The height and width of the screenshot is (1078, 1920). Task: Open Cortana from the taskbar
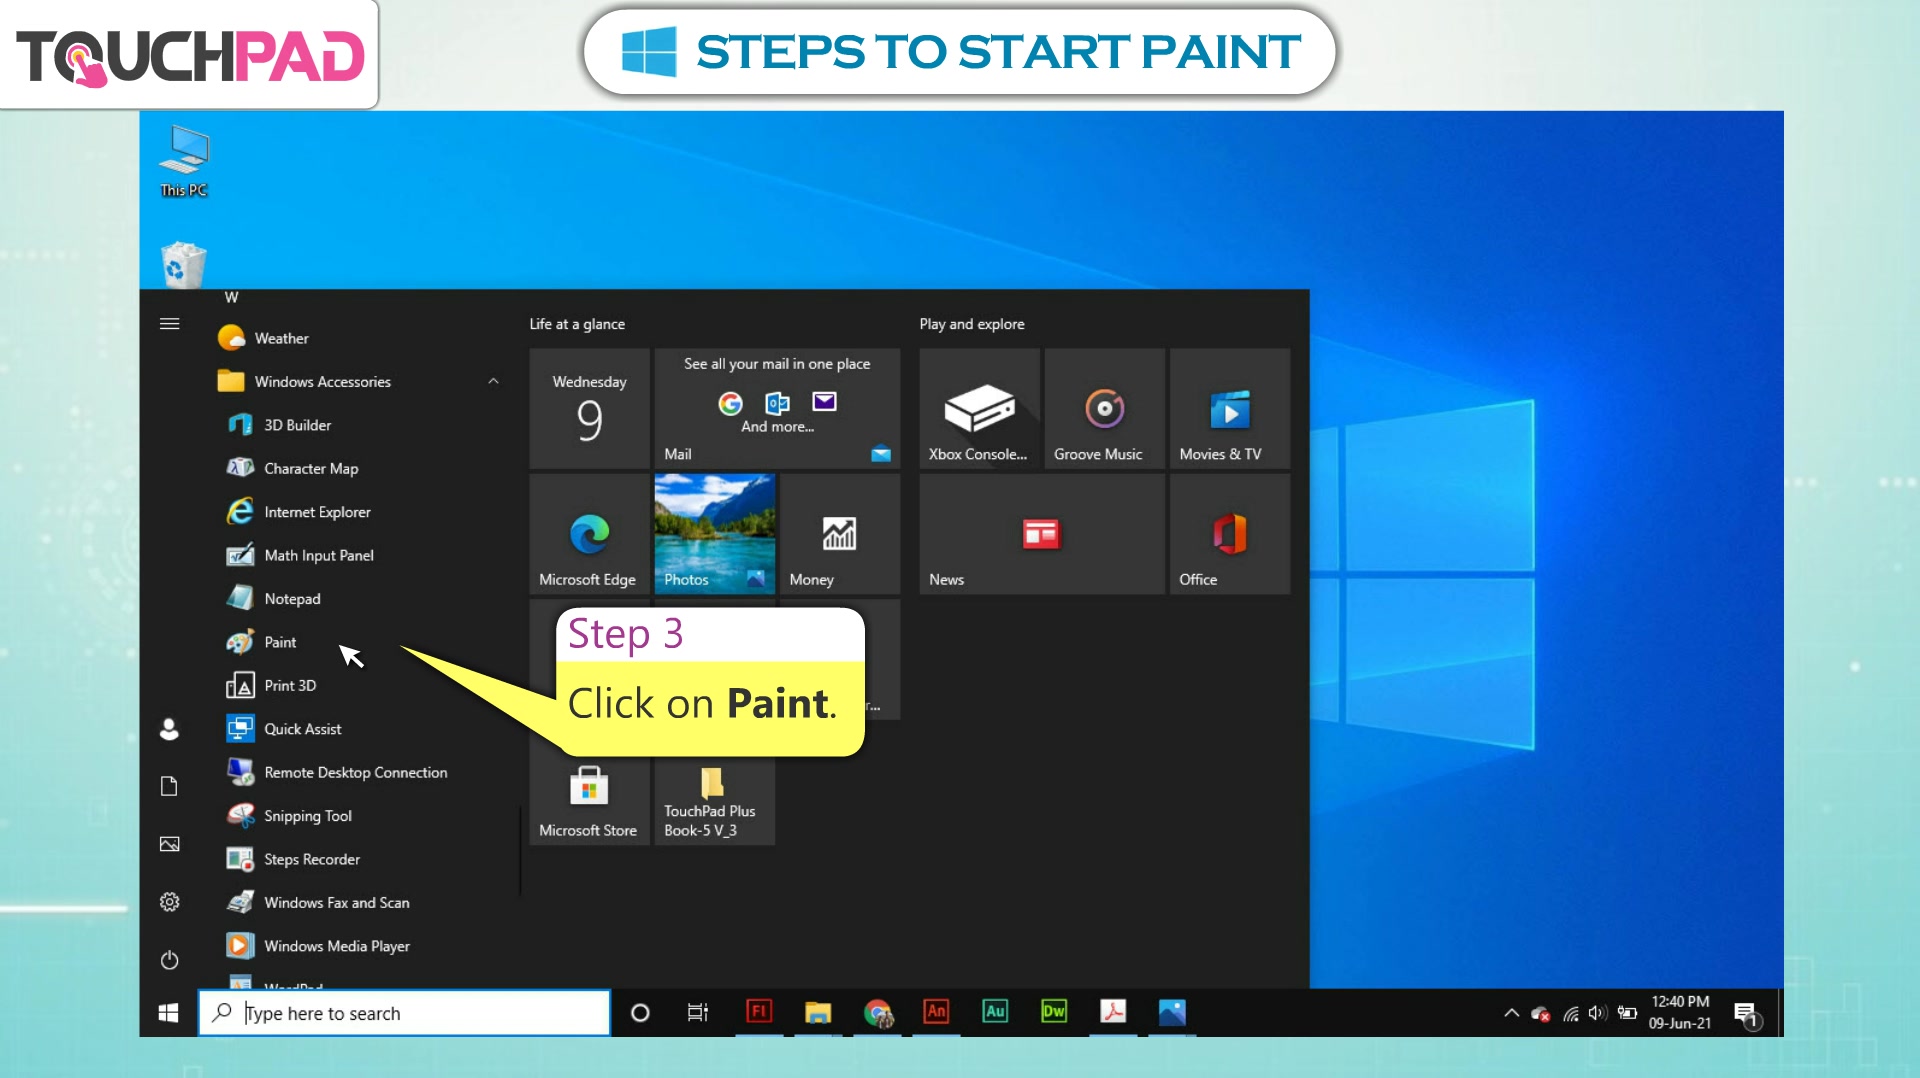[x=640, y=1013]
